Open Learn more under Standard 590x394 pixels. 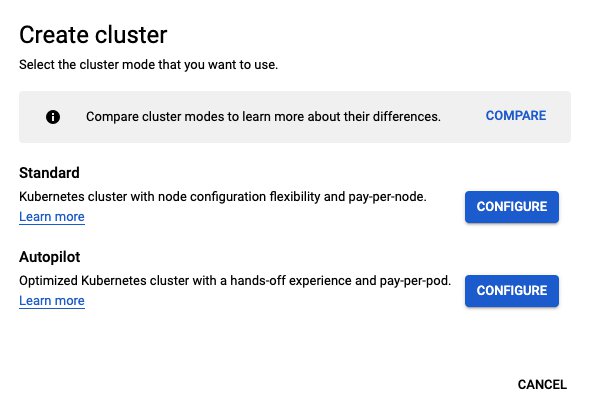52,217
